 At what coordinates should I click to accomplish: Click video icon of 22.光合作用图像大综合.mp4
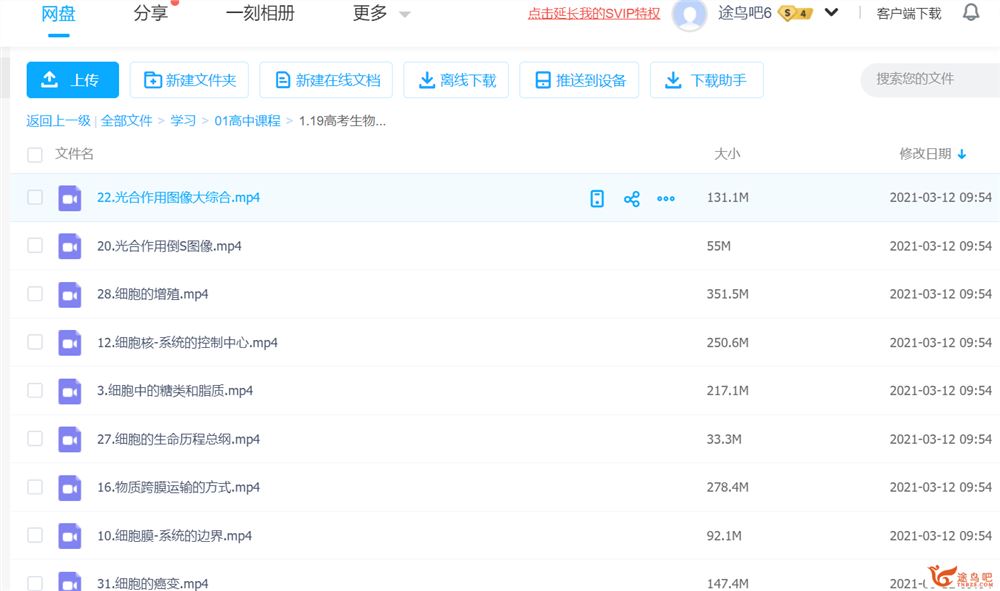pyautogui.click(x=70, y=198)
